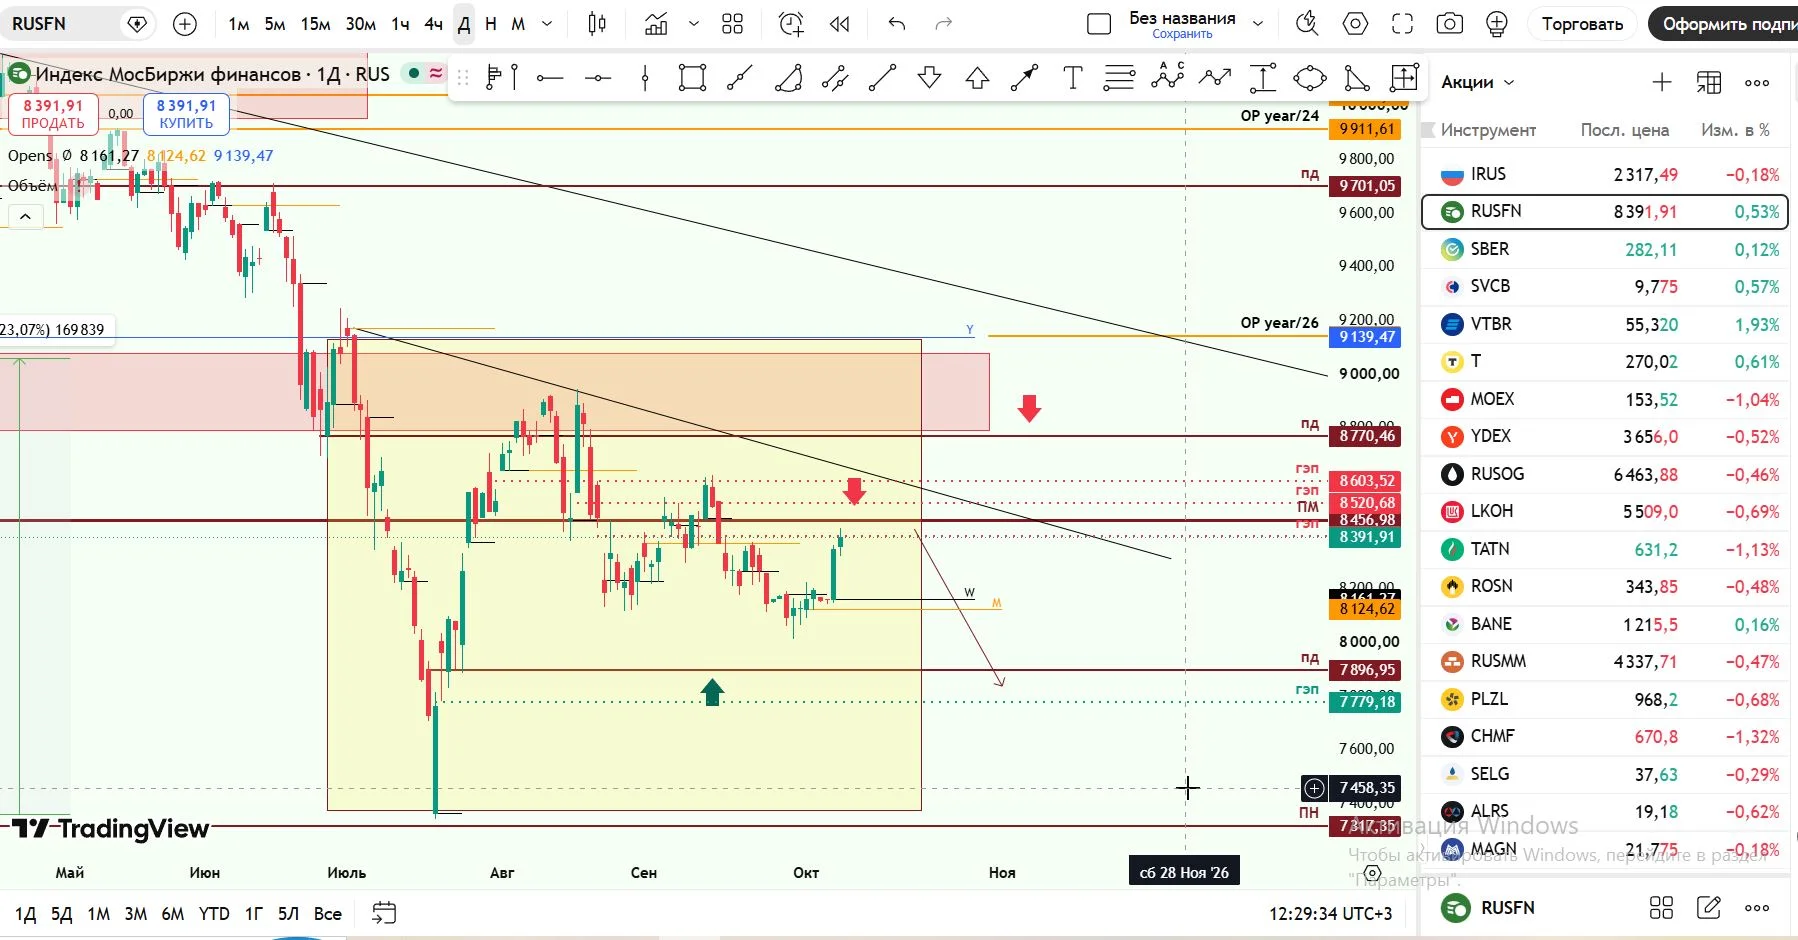Viewport: 1798px width, 940px height.
Task: Enter fullscreen mode icon
Action: (x=1403, y=24)
